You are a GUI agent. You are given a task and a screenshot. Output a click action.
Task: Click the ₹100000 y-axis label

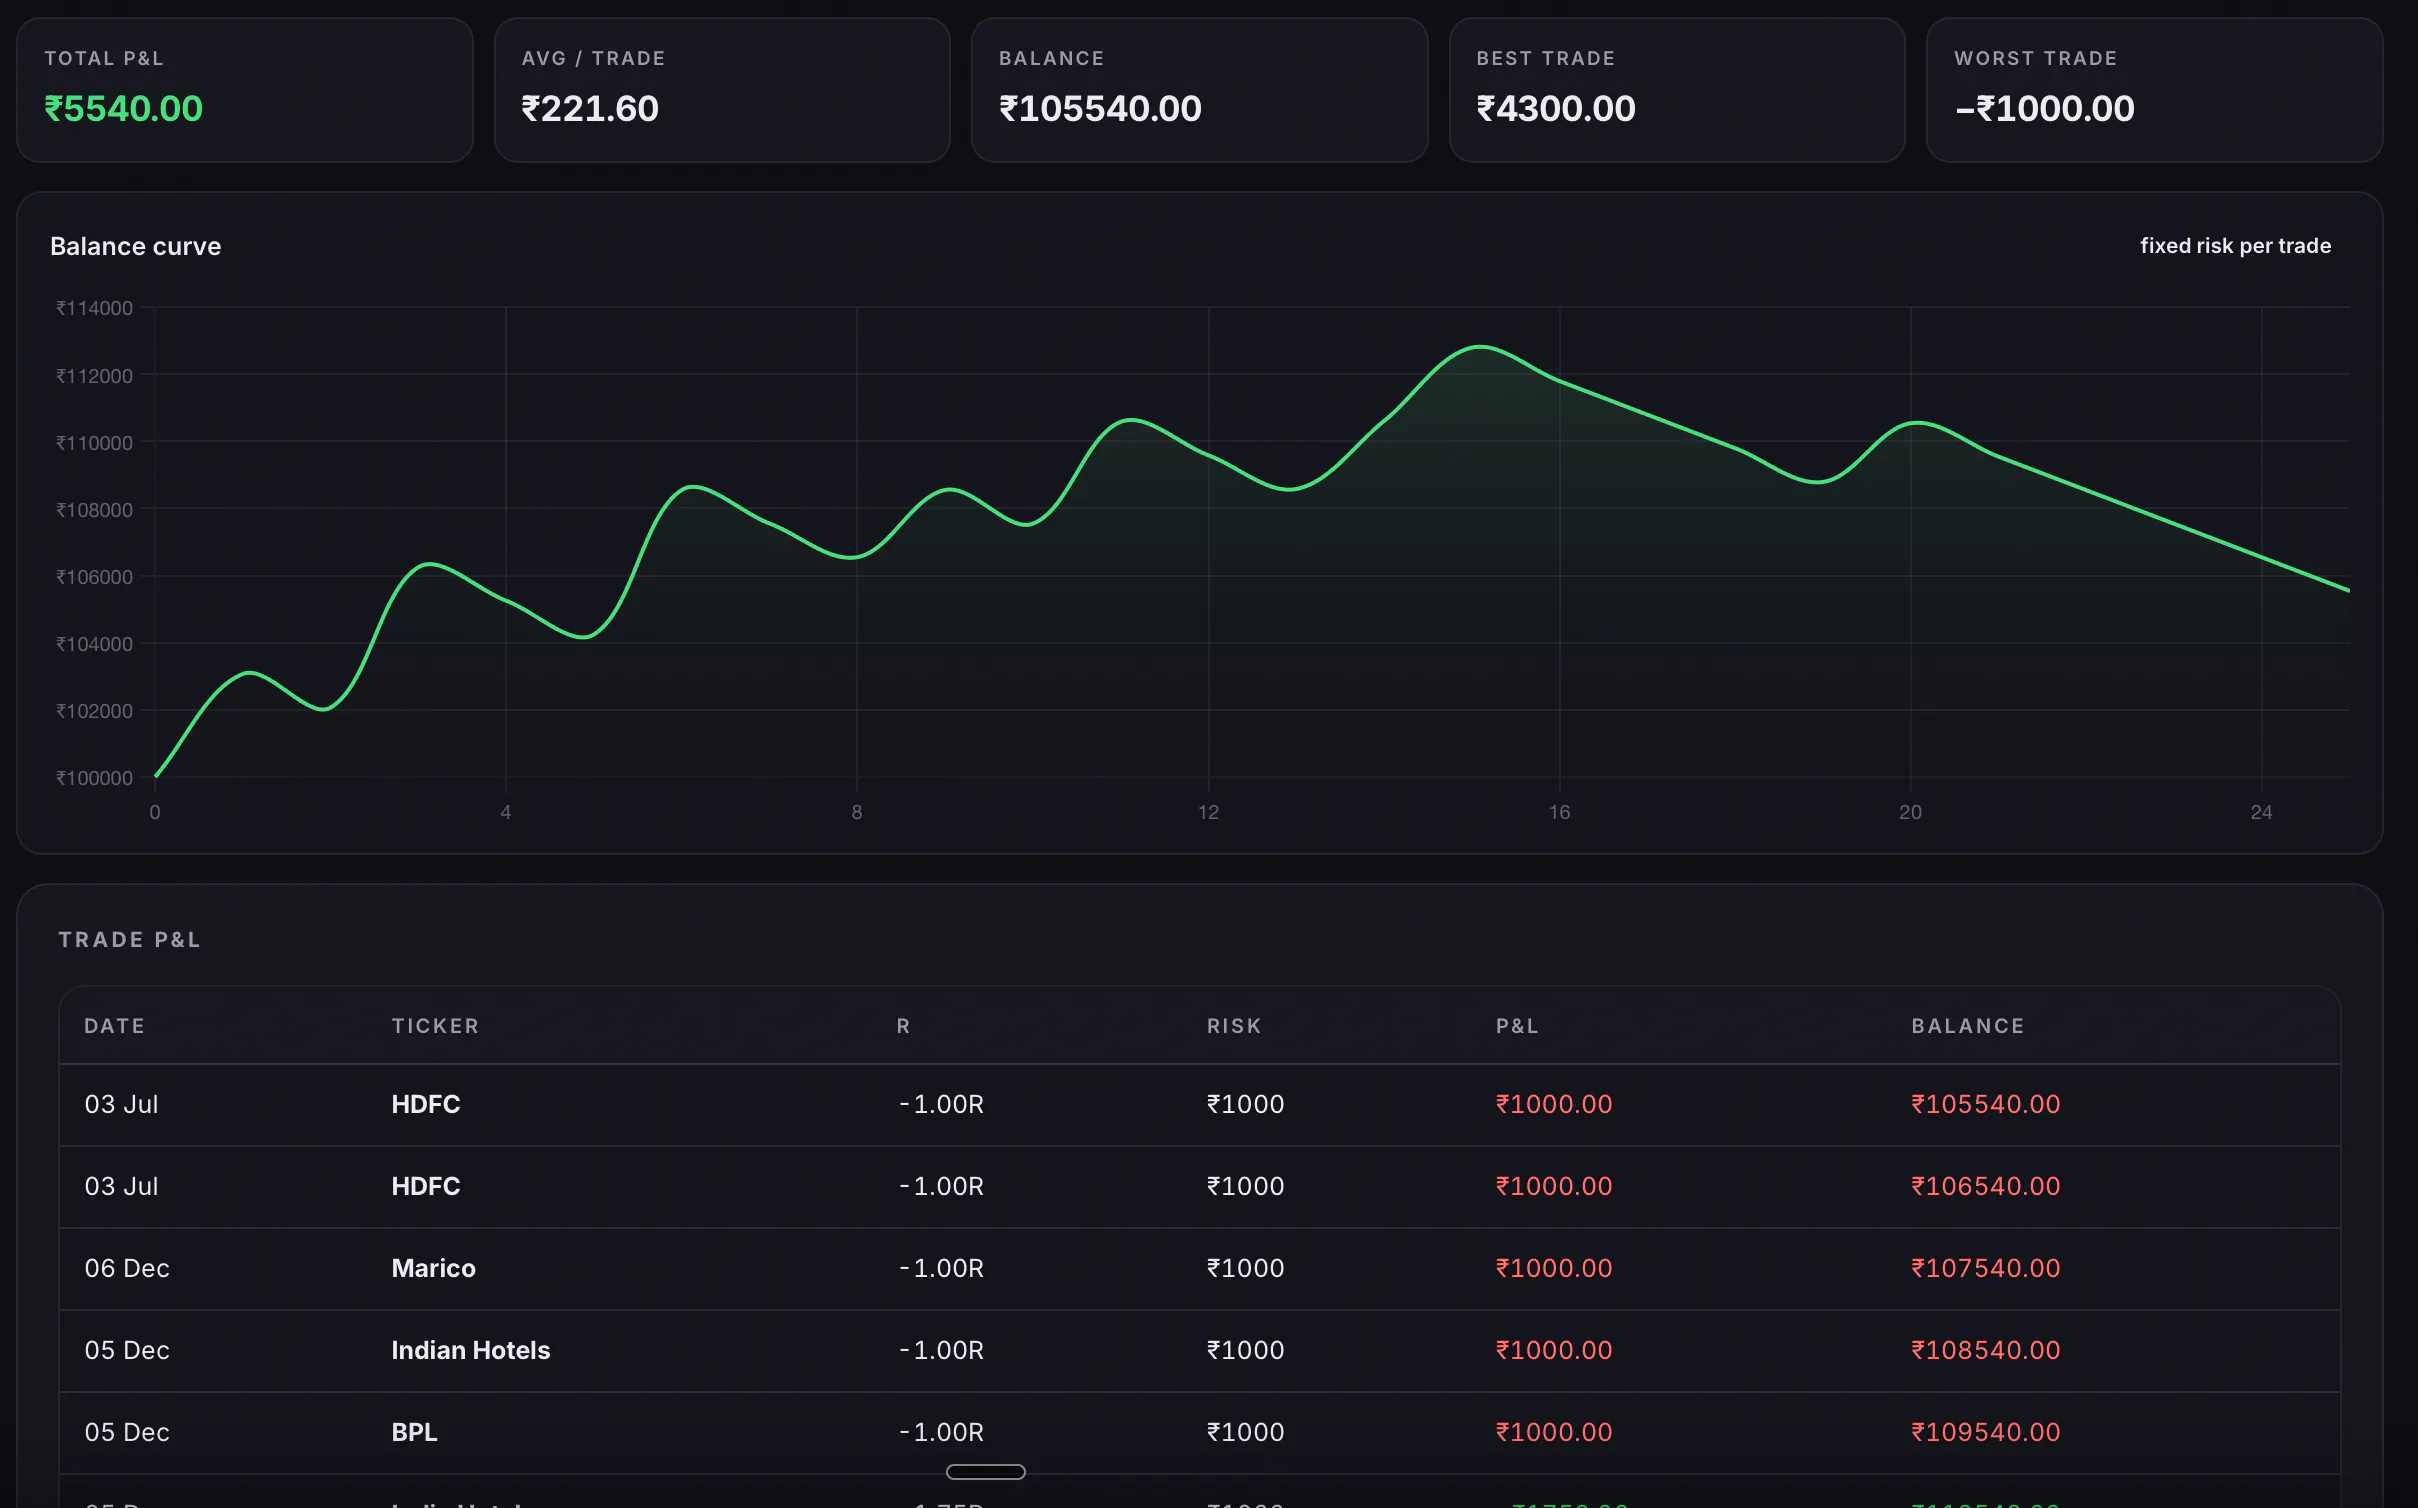[x=94, y=778]
